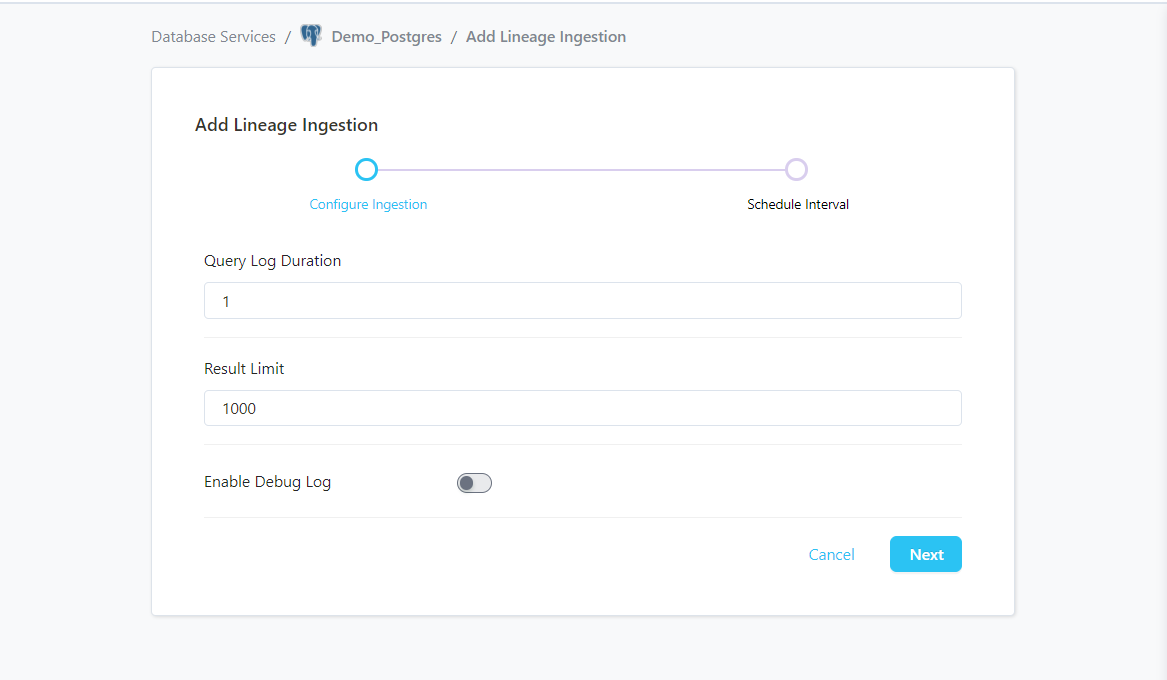The height and width of the screenshot is (680, 1167).
Task: Click the slash separator after Database Services
Action: [288, 37]
